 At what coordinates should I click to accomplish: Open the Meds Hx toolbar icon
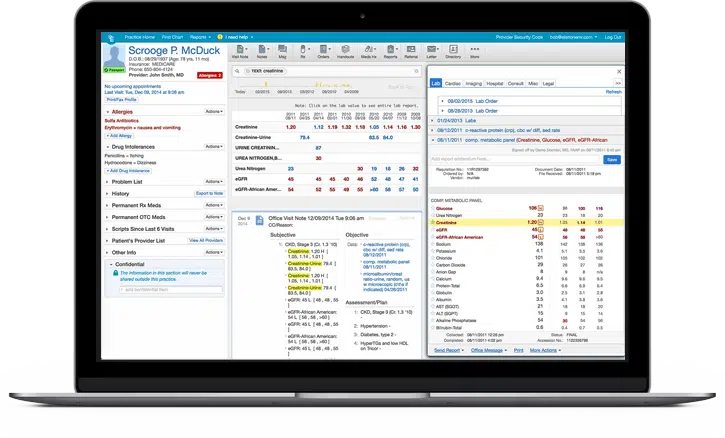[x=369, y=51]
